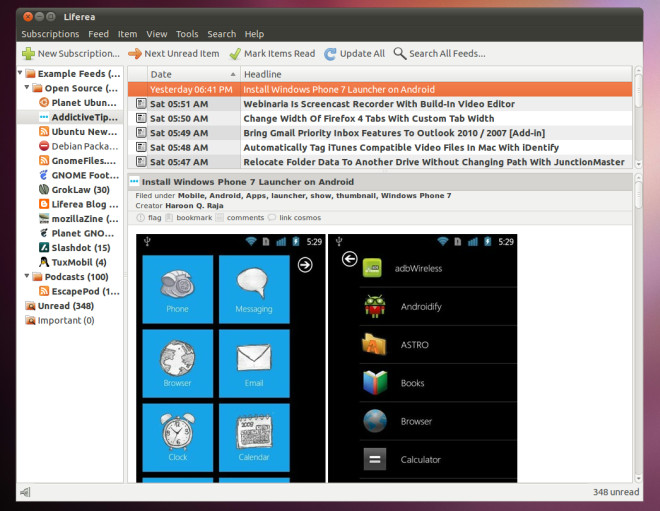660x511 pixels.
Task: Select the AddictiveTips feed icon
Action: click(x=44, y=117)
